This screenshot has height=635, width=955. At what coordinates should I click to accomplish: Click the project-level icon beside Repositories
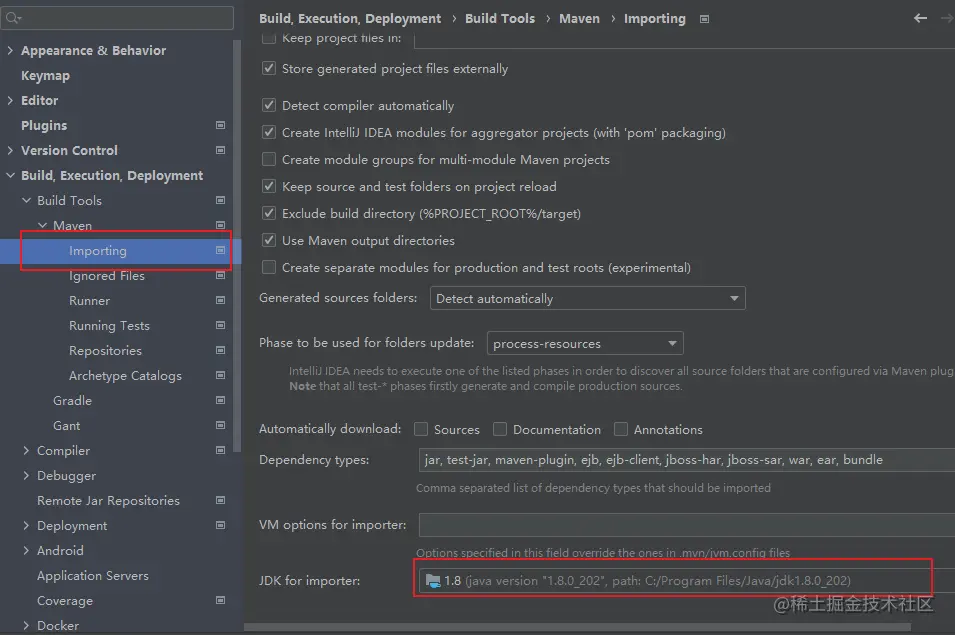(x=220, y=350)
